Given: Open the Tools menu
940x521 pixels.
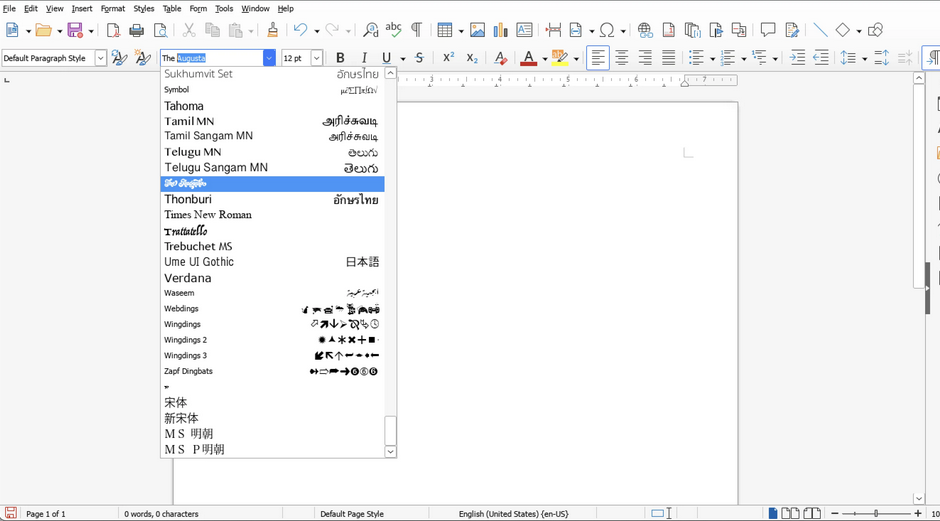Looking at the screenshot, I should [x=224, y=8].
